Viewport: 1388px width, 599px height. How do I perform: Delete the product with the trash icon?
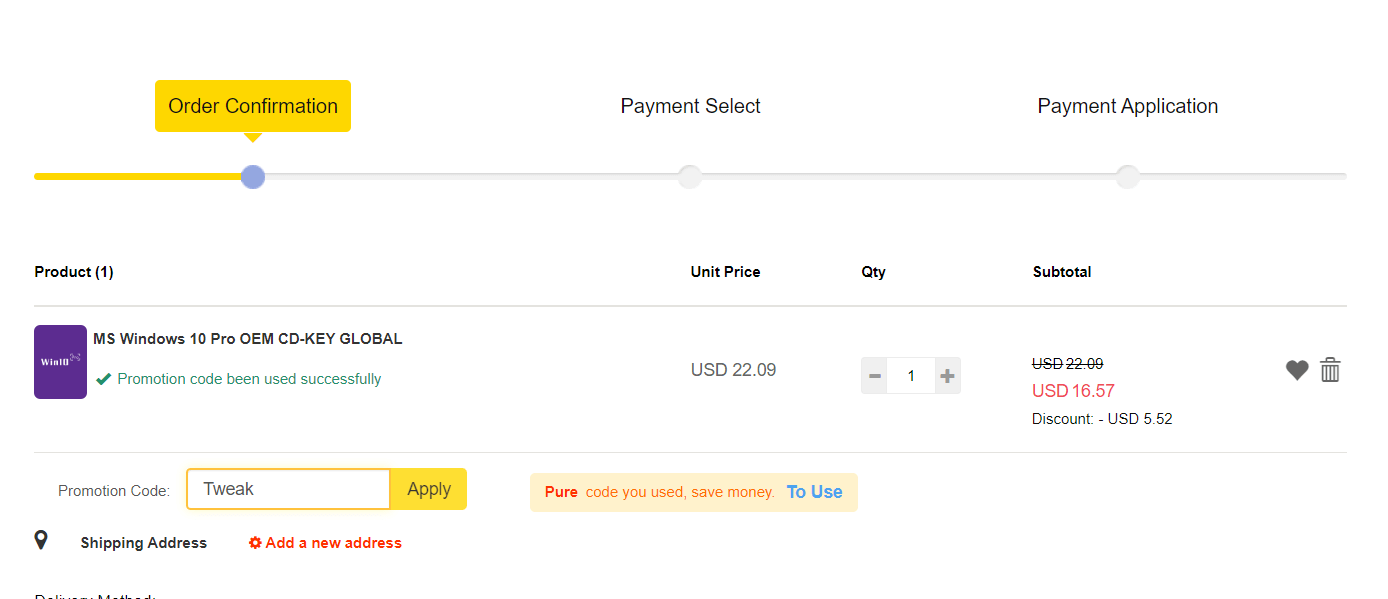tap(1330, 370)
